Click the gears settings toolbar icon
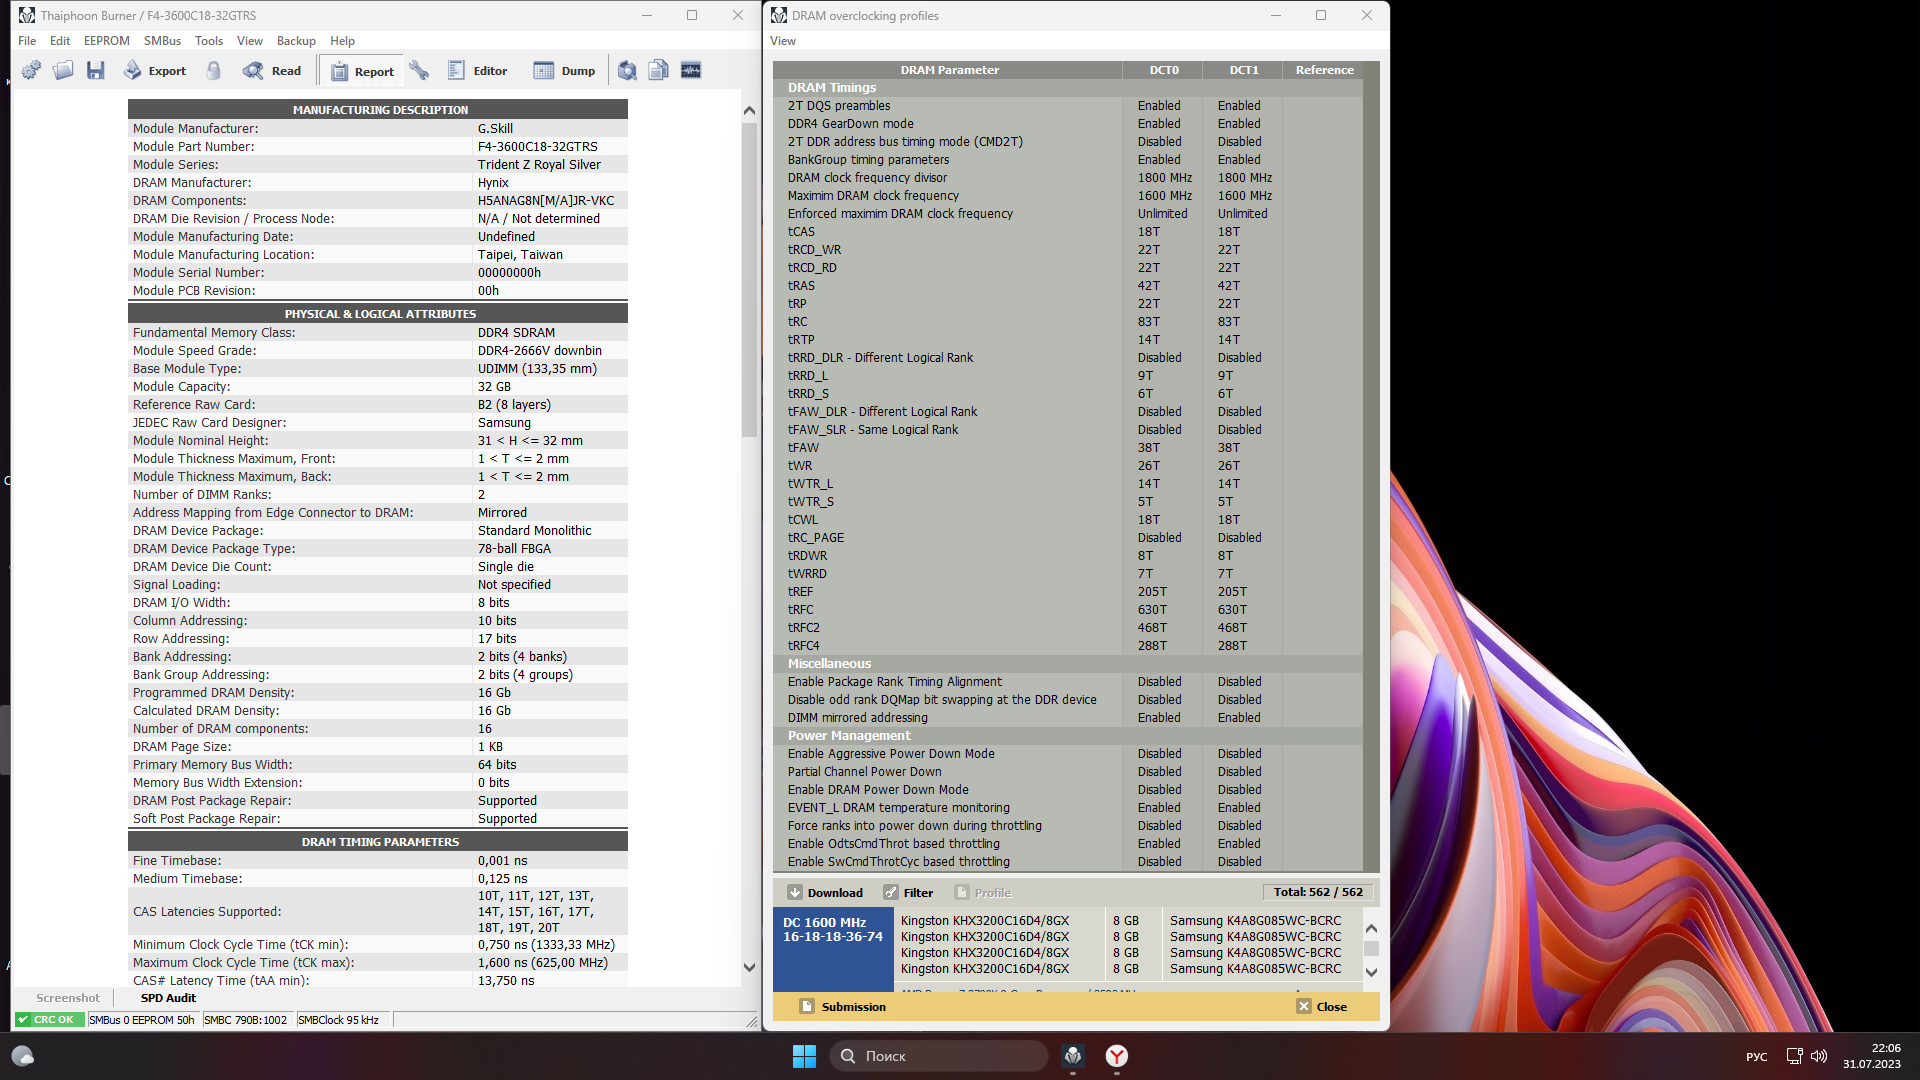 32,71
